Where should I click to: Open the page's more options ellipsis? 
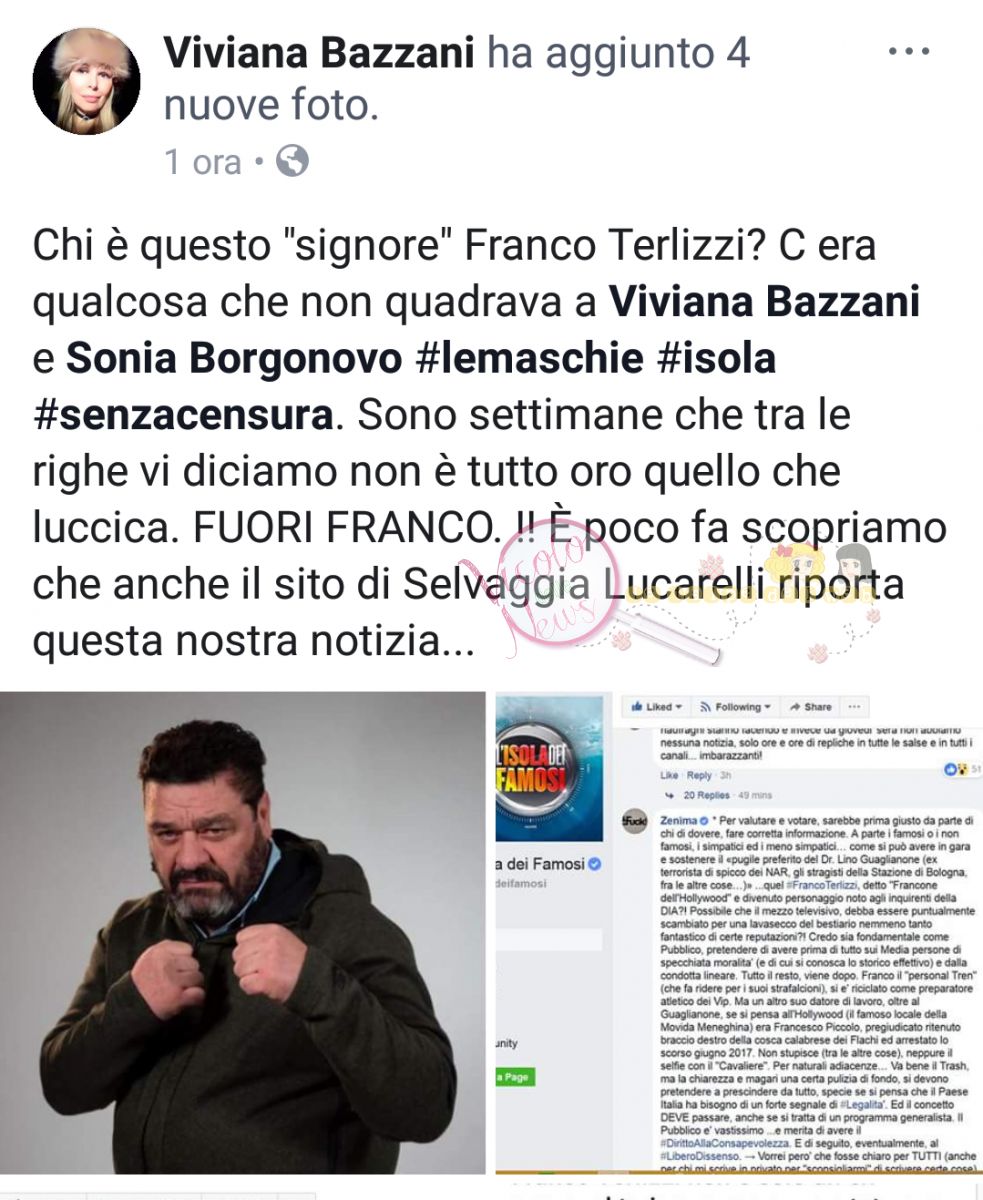point(854,707)
